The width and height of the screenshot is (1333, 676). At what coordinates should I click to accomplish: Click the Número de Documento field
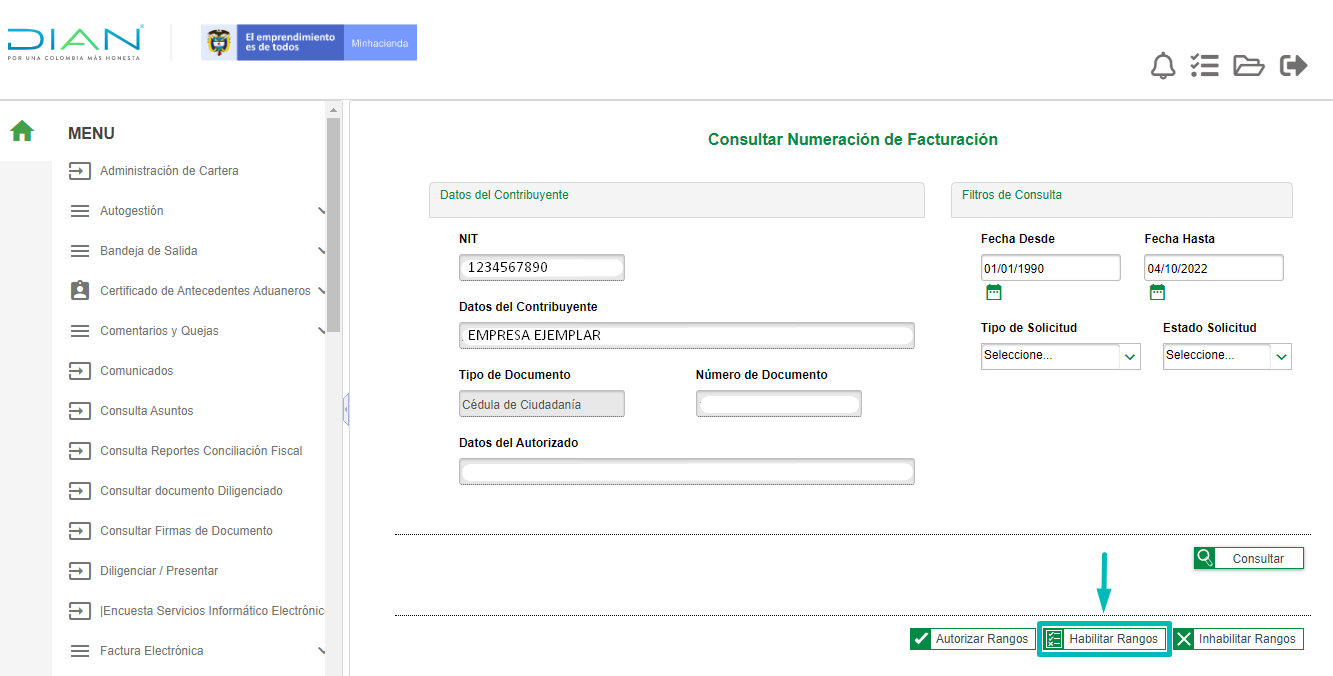coord(778,404)
